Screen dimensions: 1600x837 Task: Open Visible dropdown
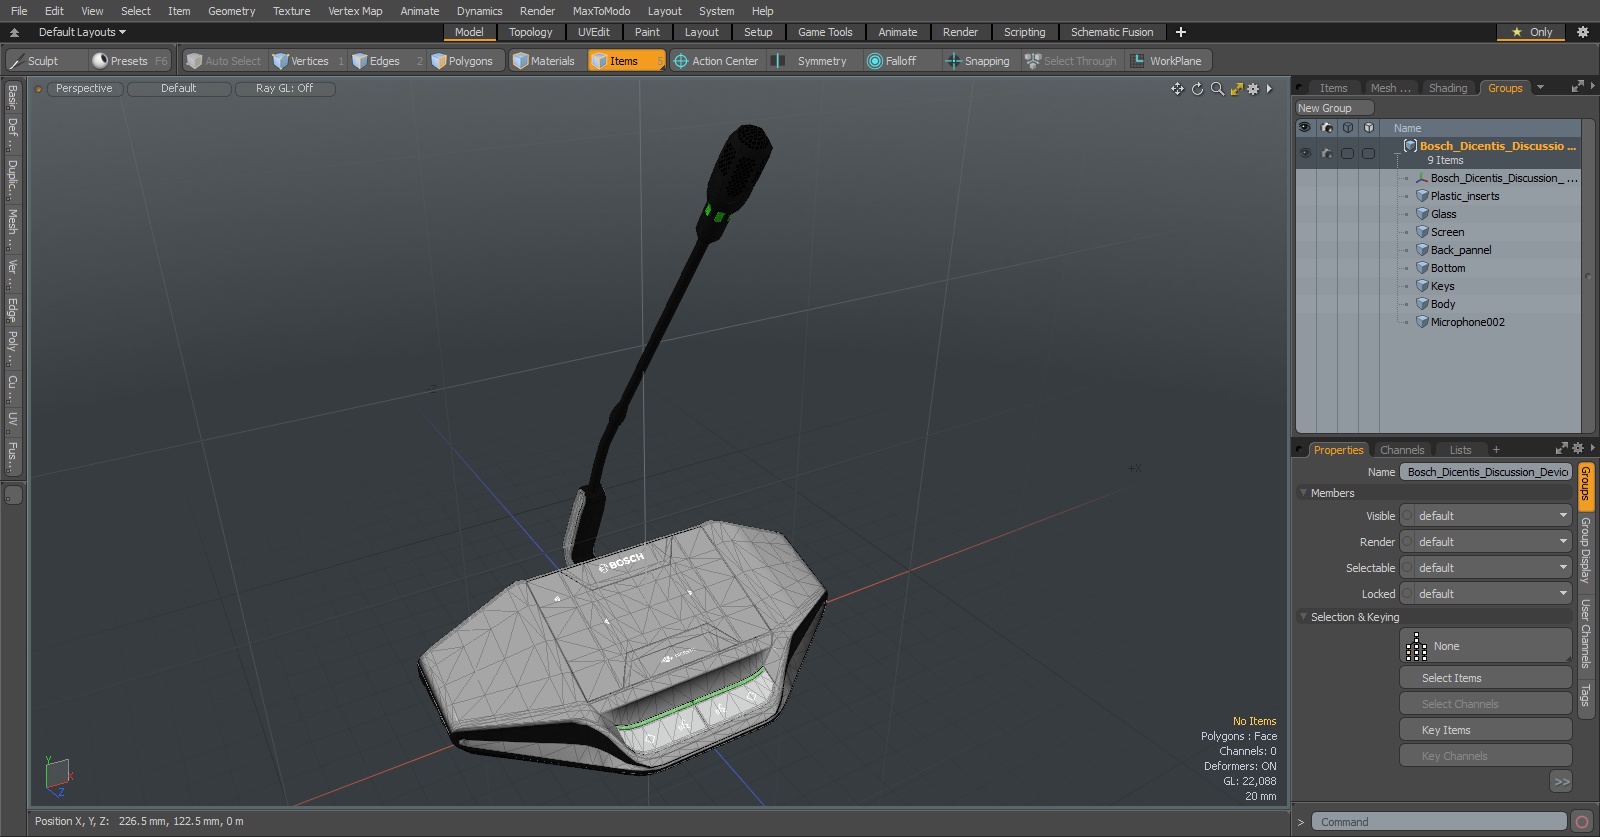(x=1493, y=516)
